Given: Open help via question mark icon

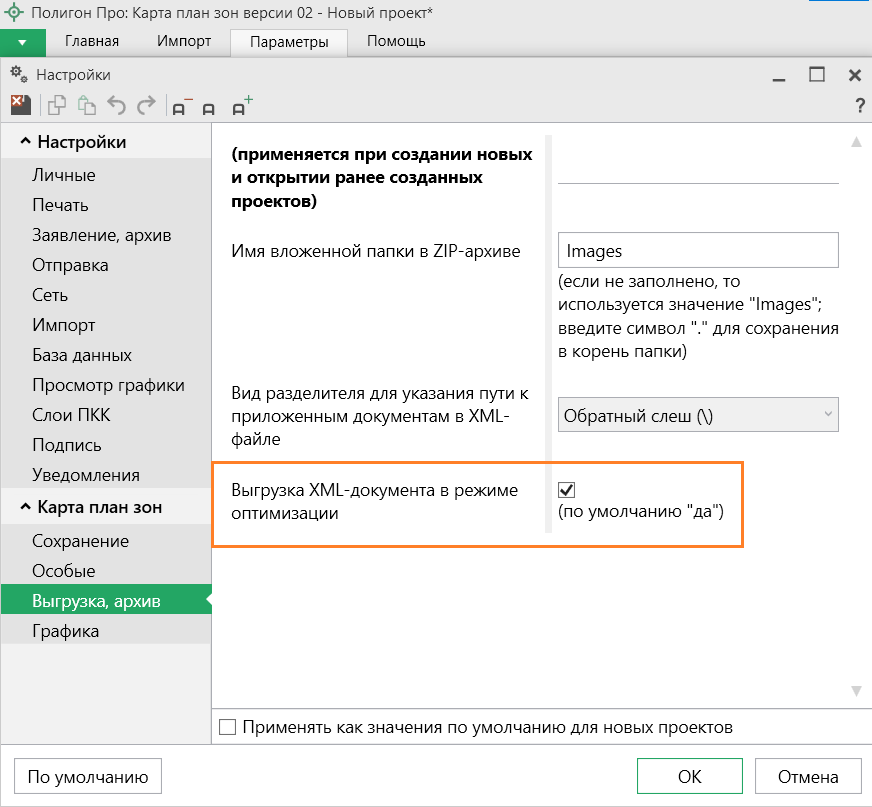Looking at the screenshot, I should [x=859, y=106].
